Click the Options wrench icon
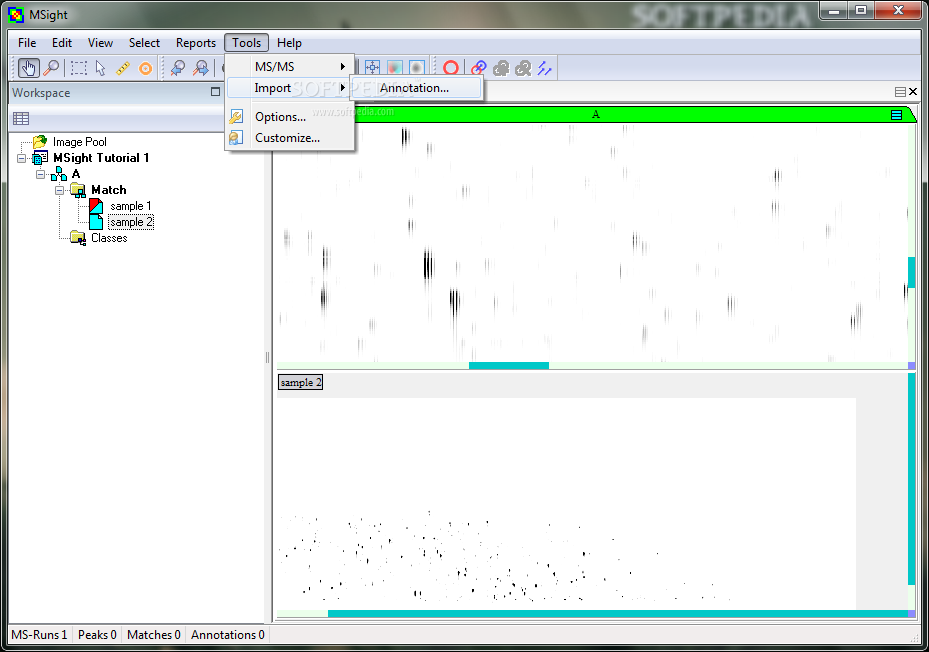The image size is (929, 652). click(x=236, y=117)
